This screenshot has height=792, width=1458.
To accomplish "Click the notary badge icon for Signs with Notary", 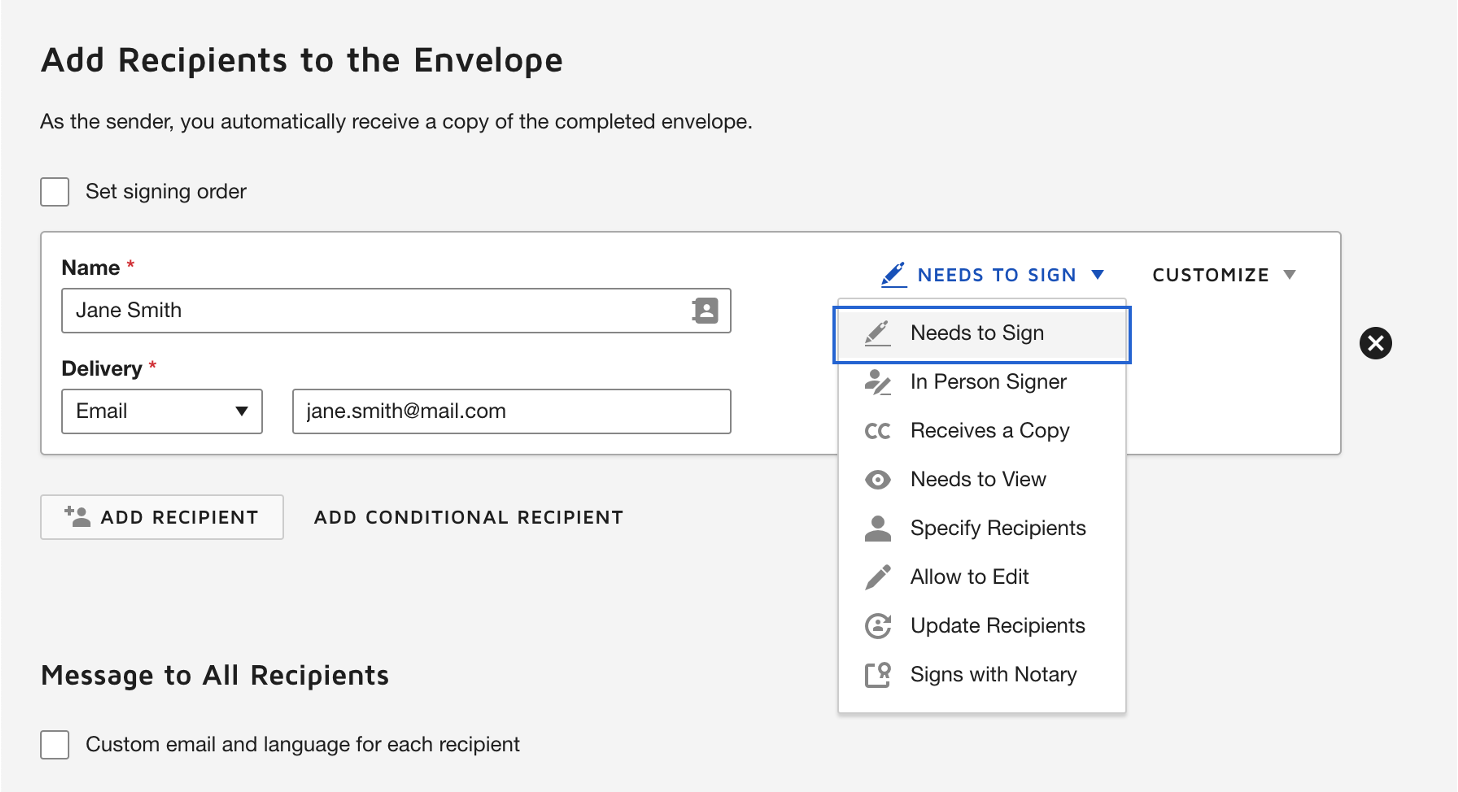I will point(877,674).
